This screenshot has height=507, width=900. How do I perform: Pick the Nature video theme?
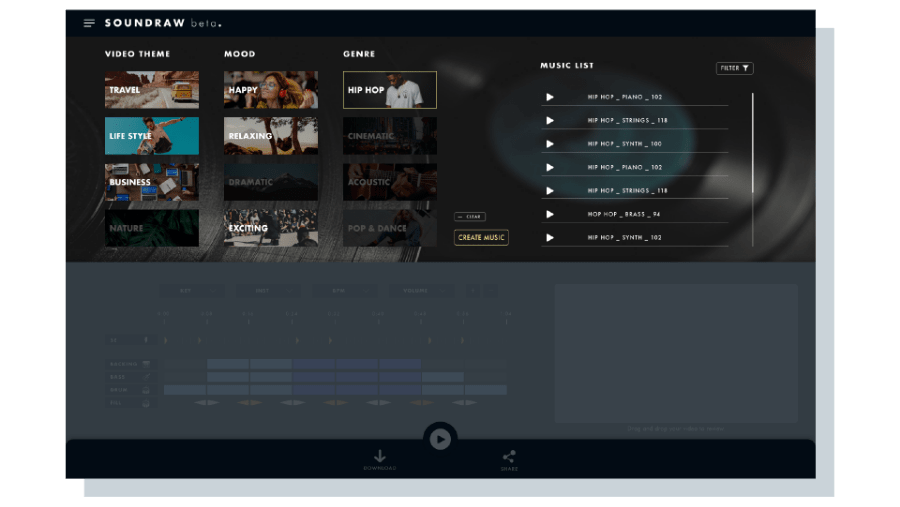point(152,228)
